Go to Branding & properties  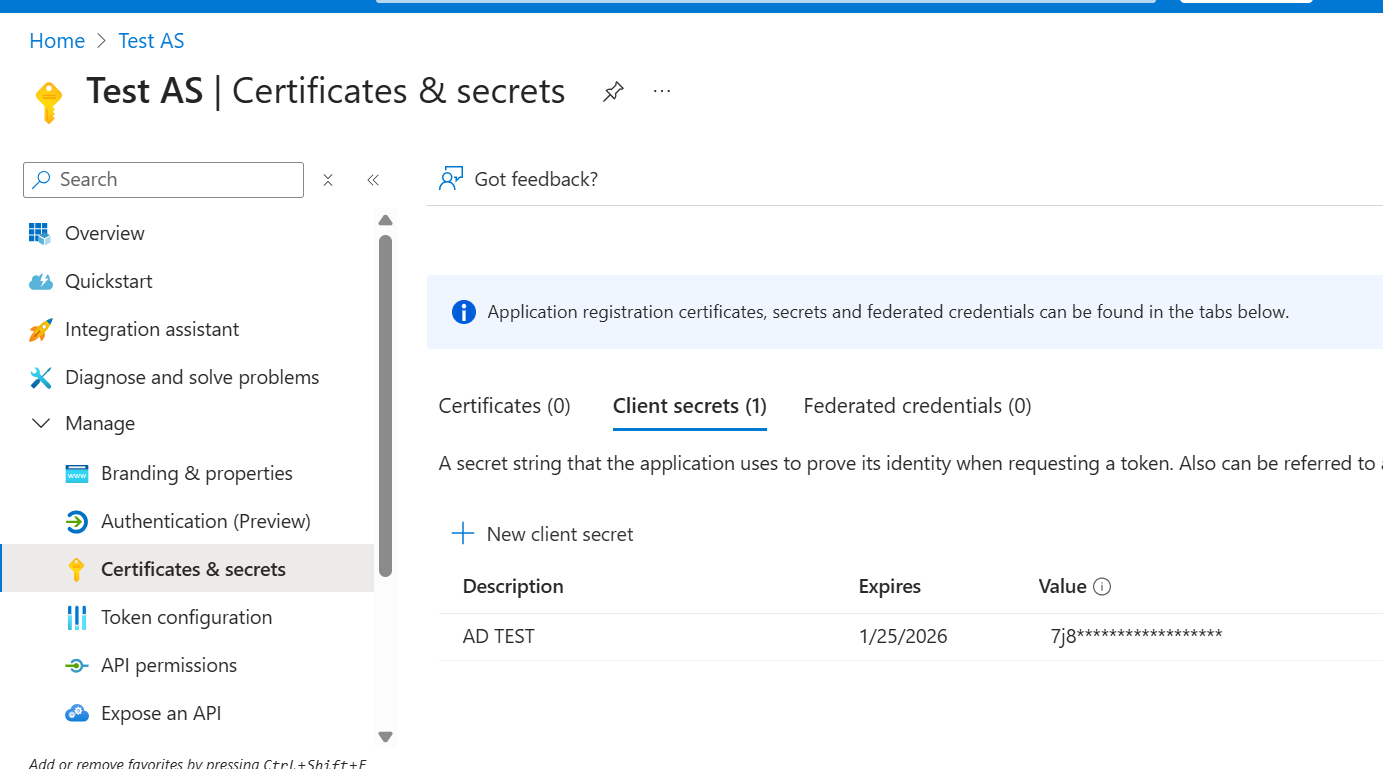point(196,473)
